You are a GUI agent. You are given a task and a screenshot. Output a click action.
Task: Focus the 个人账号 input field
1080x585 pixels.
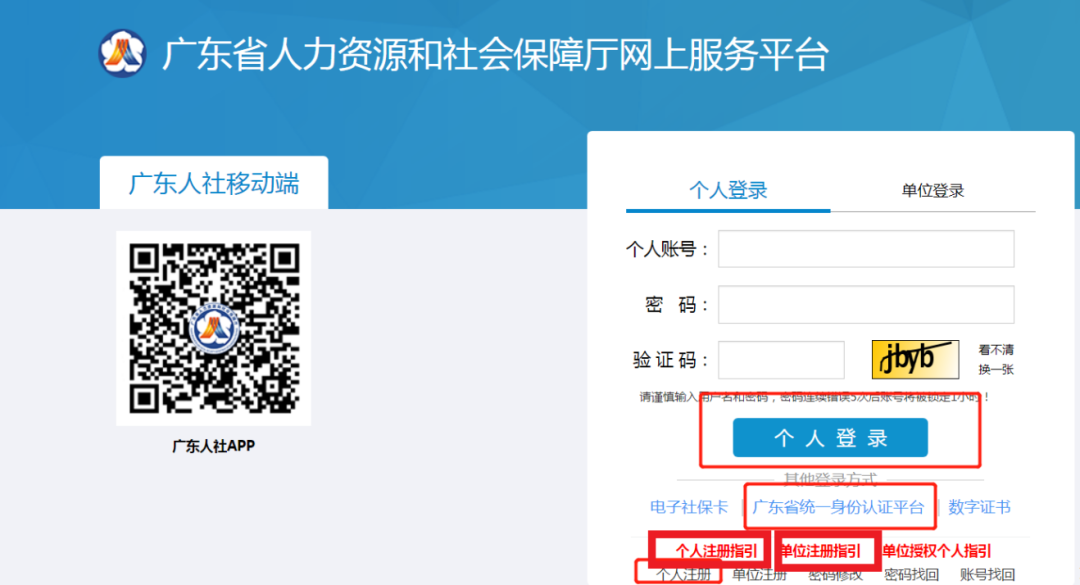pyautogui.click(x=866, y=249)
